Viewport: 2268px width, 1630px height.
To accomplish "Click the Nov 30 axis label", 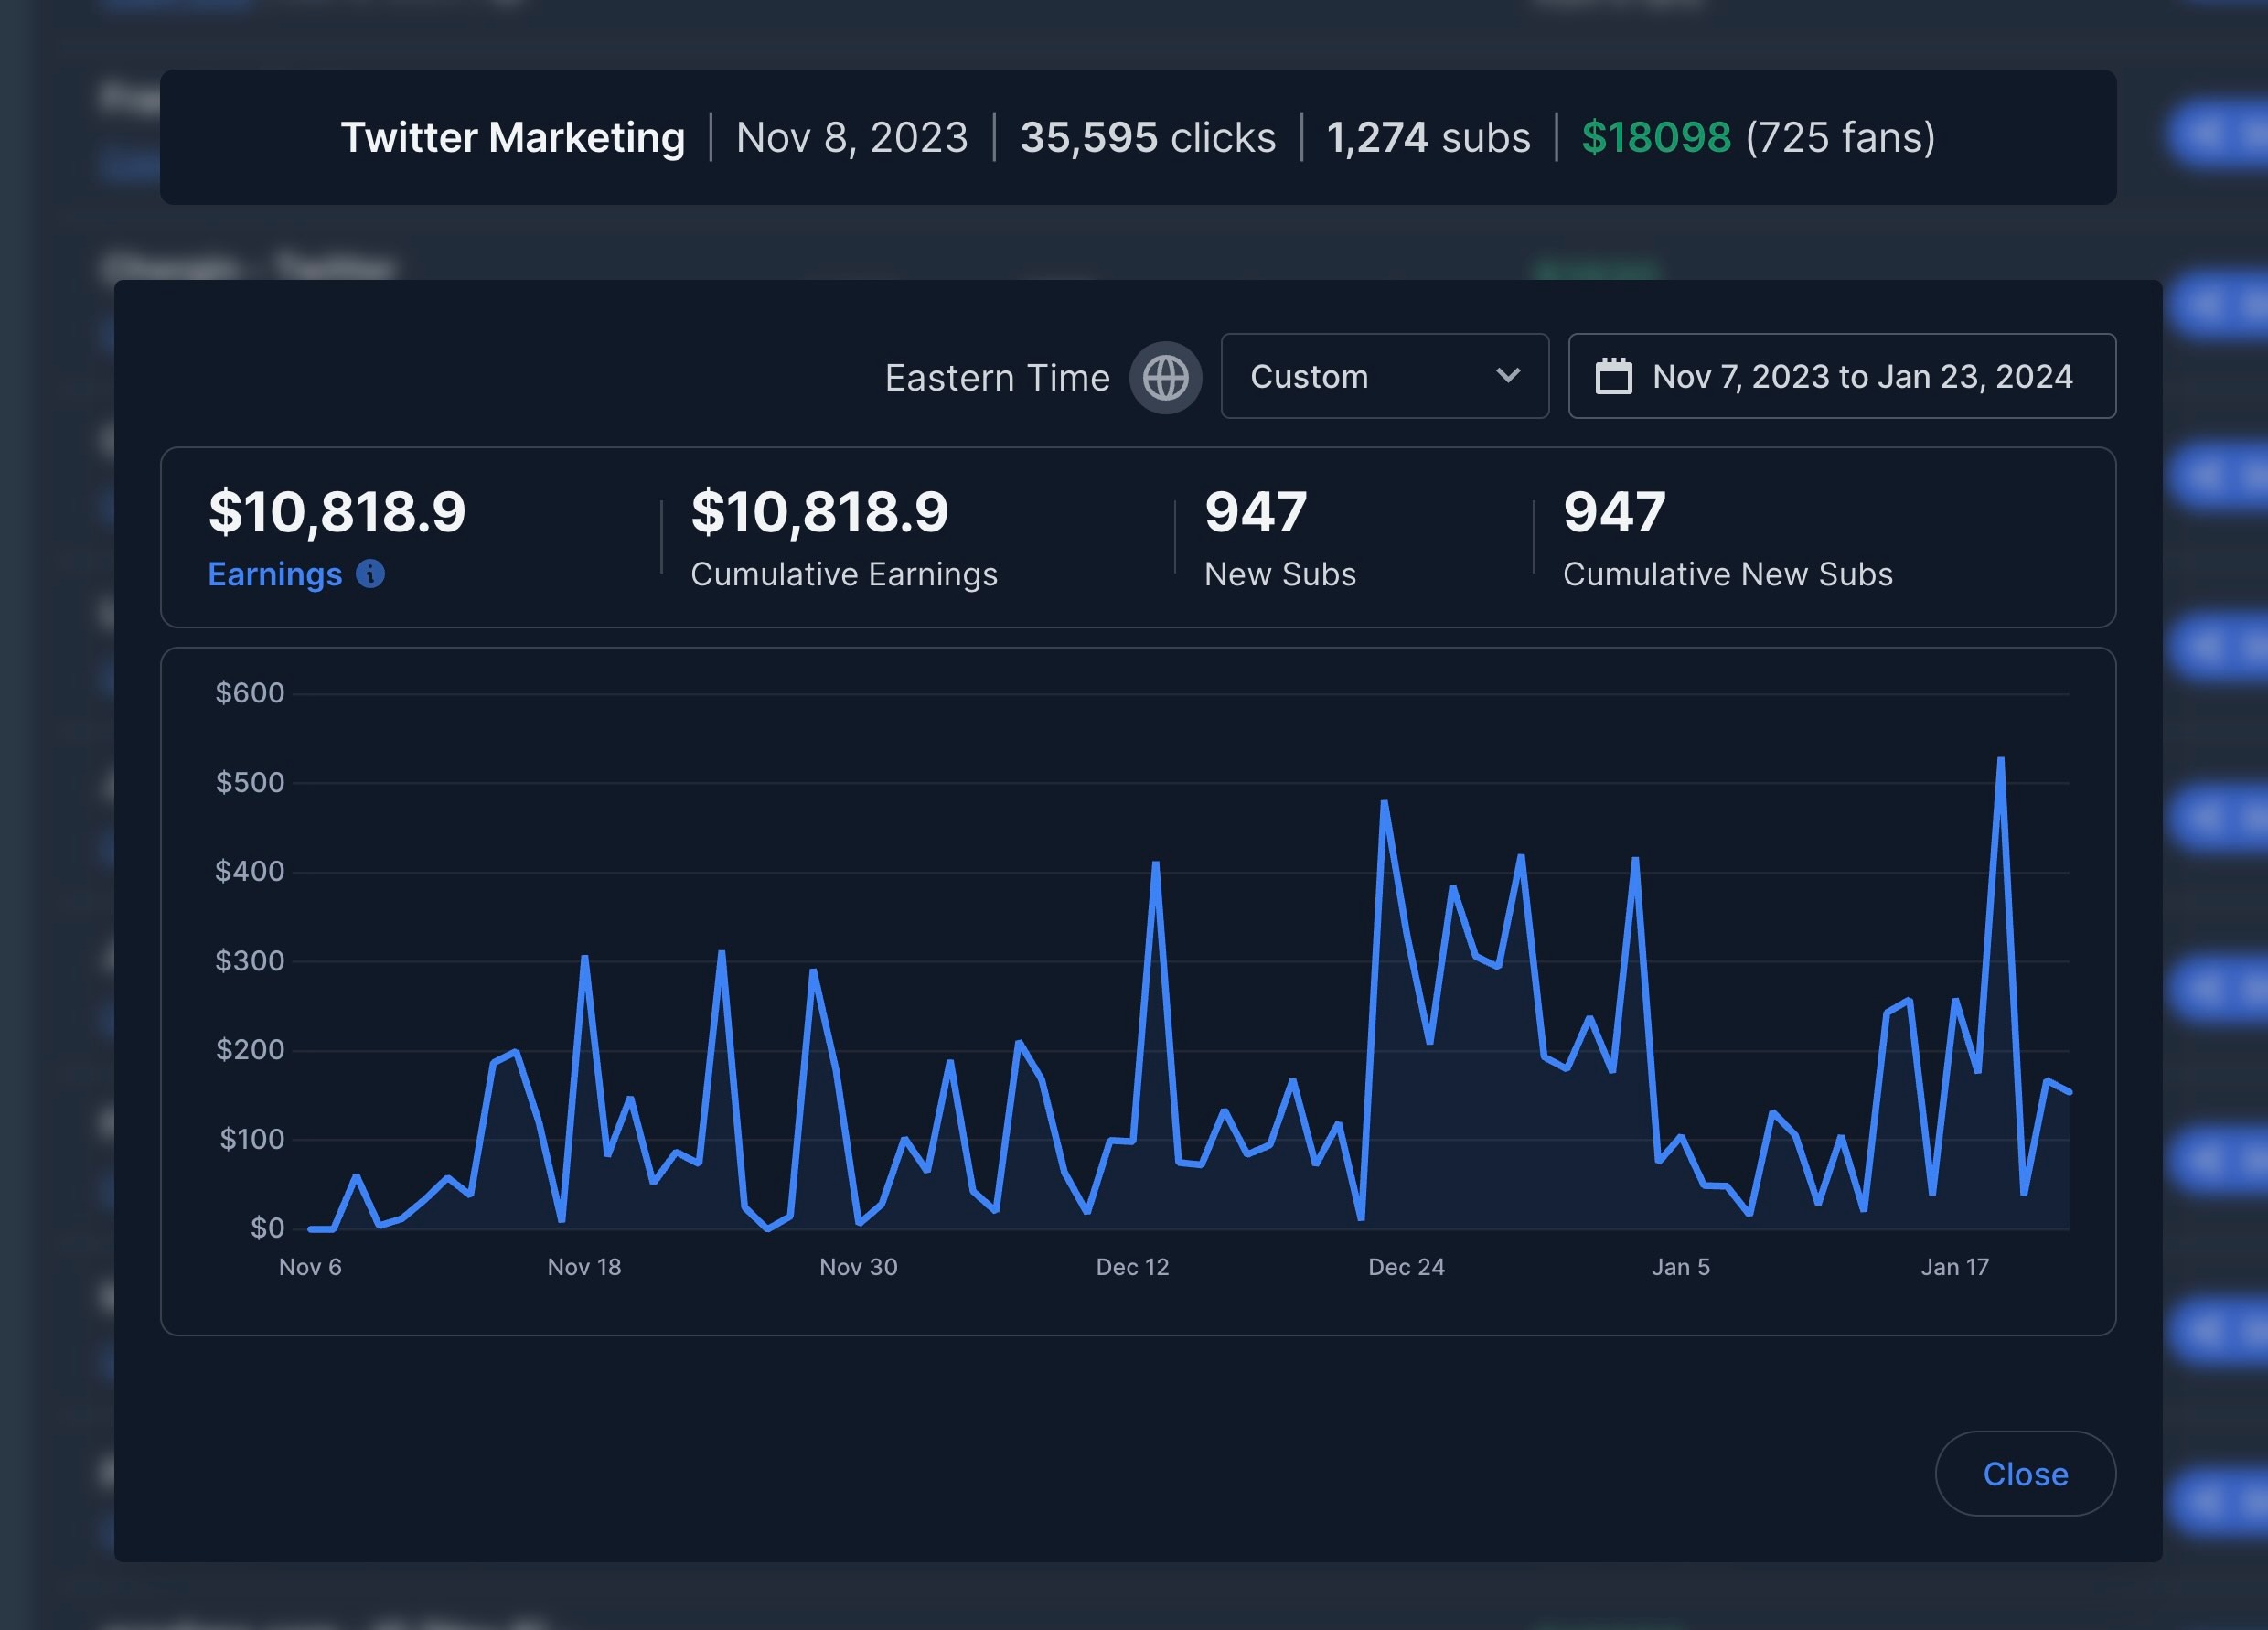I will coord(858,1267).
